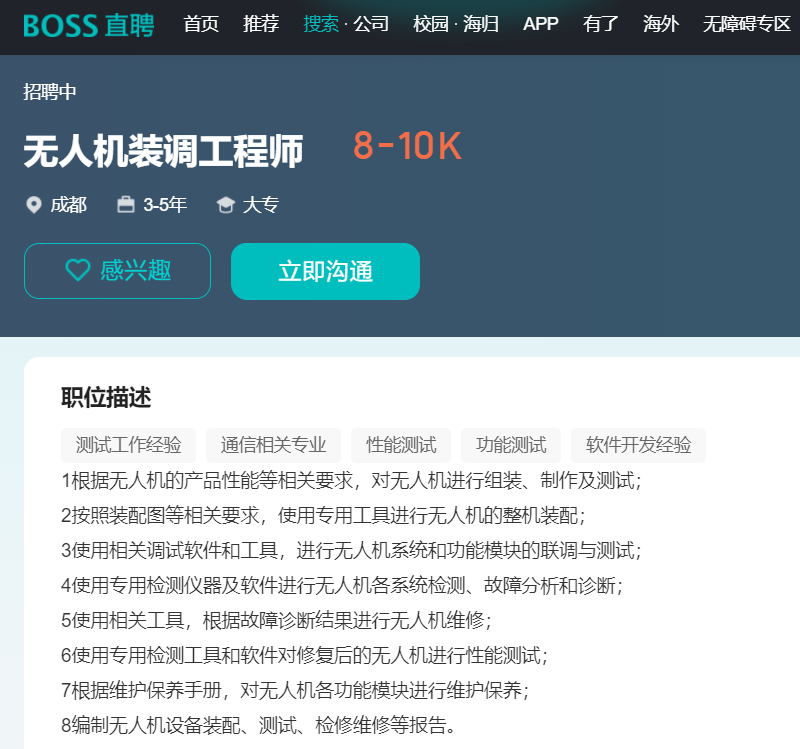Click the 通信相关专业 tag
Image resolution: width=800 pixels, height=749 pixels.
click(x=273, y=445)
